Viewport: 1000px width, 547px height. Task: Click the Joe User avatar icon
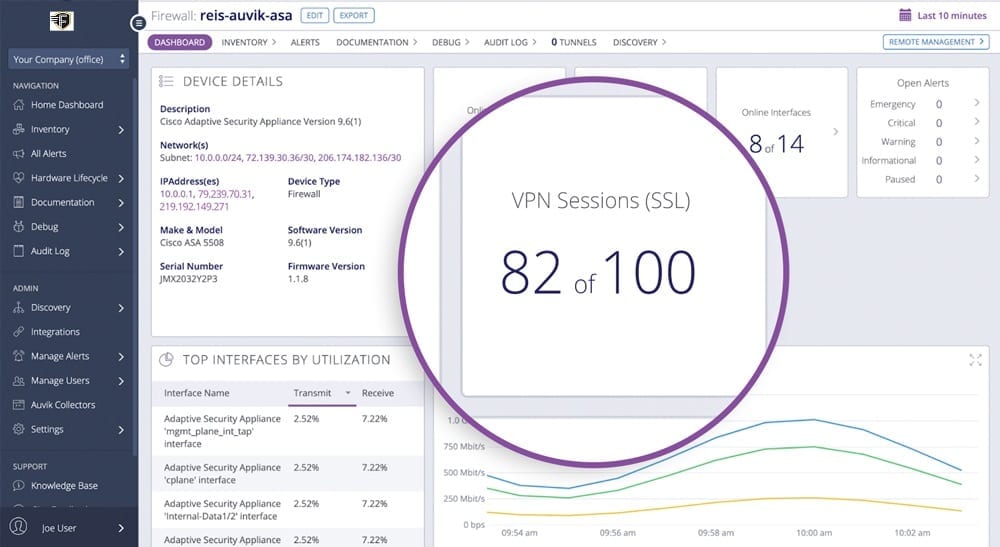click(18, 527)
